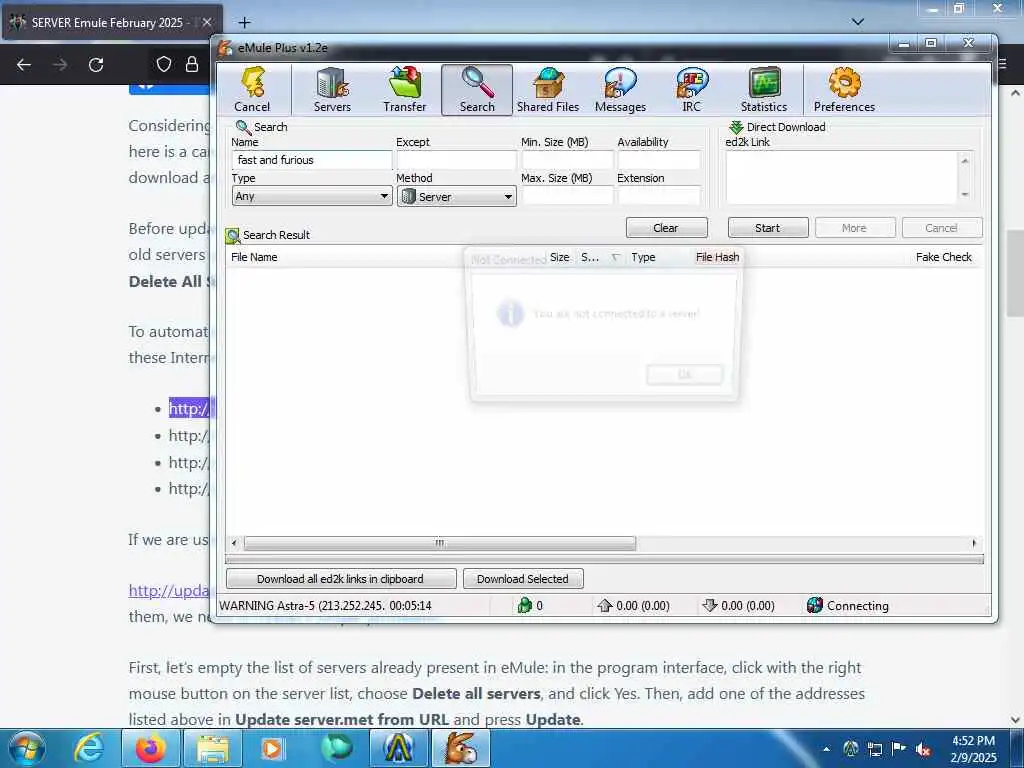
Task: Click the Download Selected button
Action: pos(522,579)
